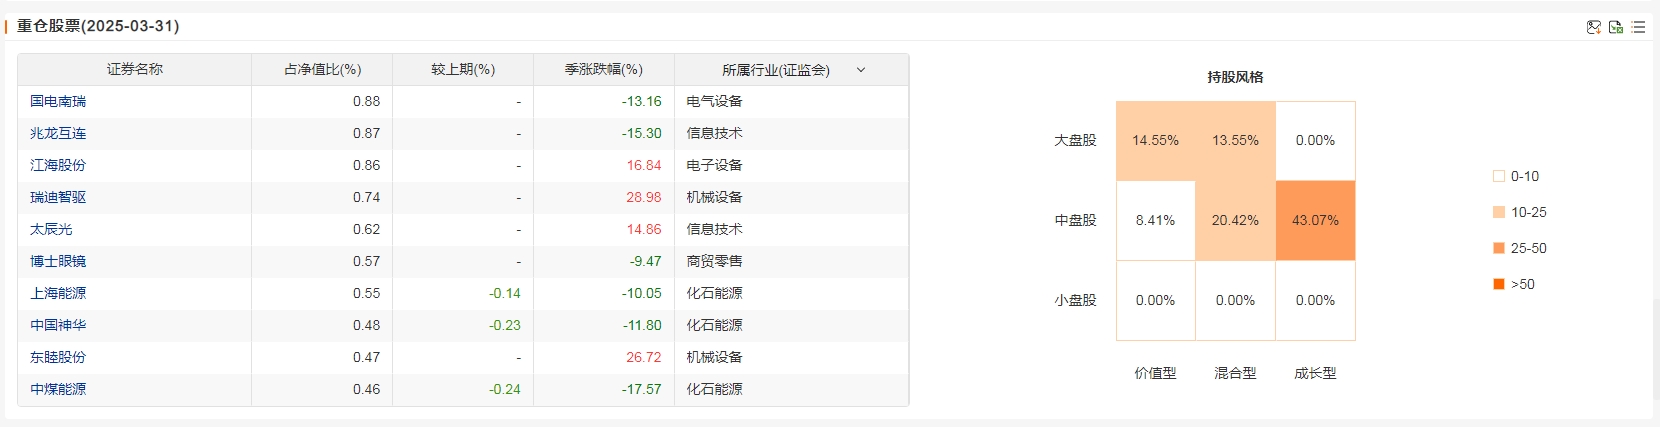Viewport: 1660px width, 427px height.
Task: Click the 重仓股票(2025-03-31) section title
Action: tap(98, 26)
